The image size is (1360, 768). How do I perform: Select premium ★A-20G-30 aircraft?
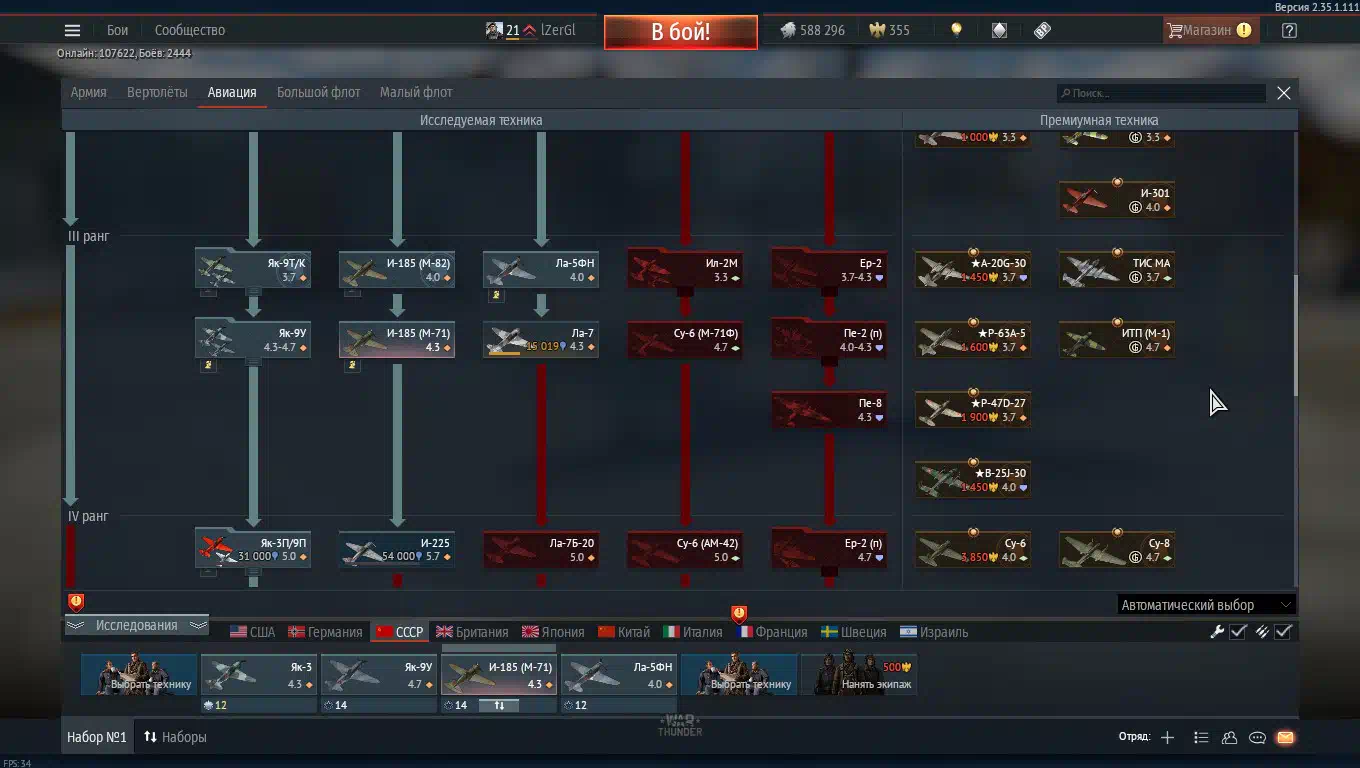click(973, 270)
